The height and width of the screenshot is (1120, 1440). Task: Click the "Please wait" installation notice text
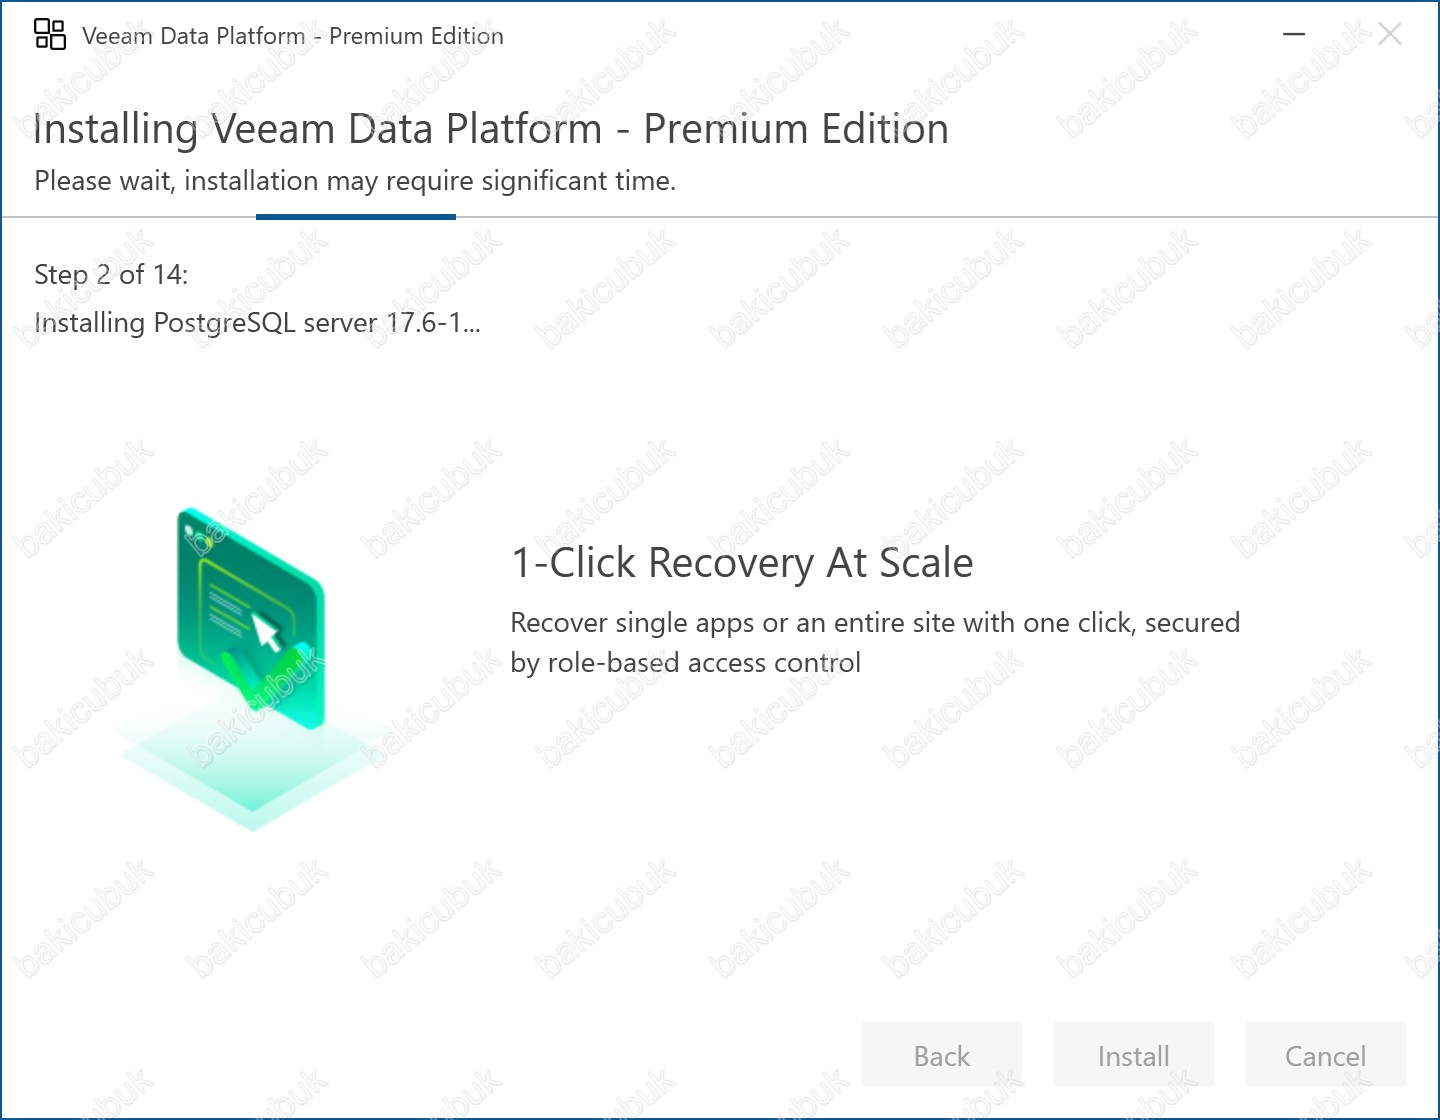tap(355, 181)
